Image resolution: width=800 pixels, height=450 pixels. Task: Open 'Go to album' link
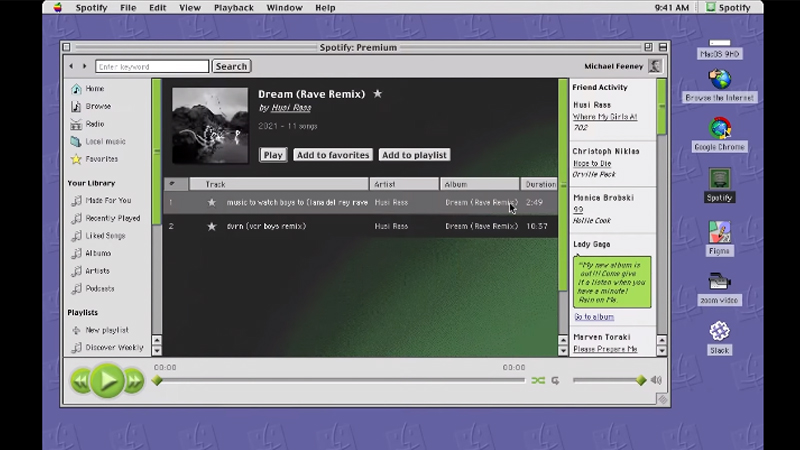click(x=594, y=317)
